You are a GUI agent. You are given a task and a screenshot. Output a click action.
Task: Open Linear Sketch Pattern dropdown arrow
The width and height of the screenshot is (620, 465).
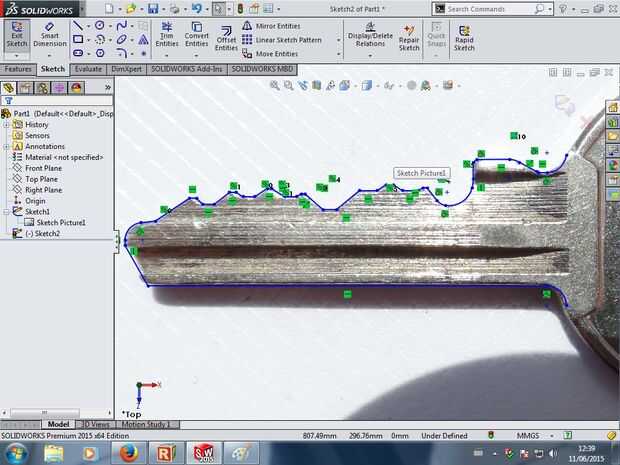coord(338,40)
